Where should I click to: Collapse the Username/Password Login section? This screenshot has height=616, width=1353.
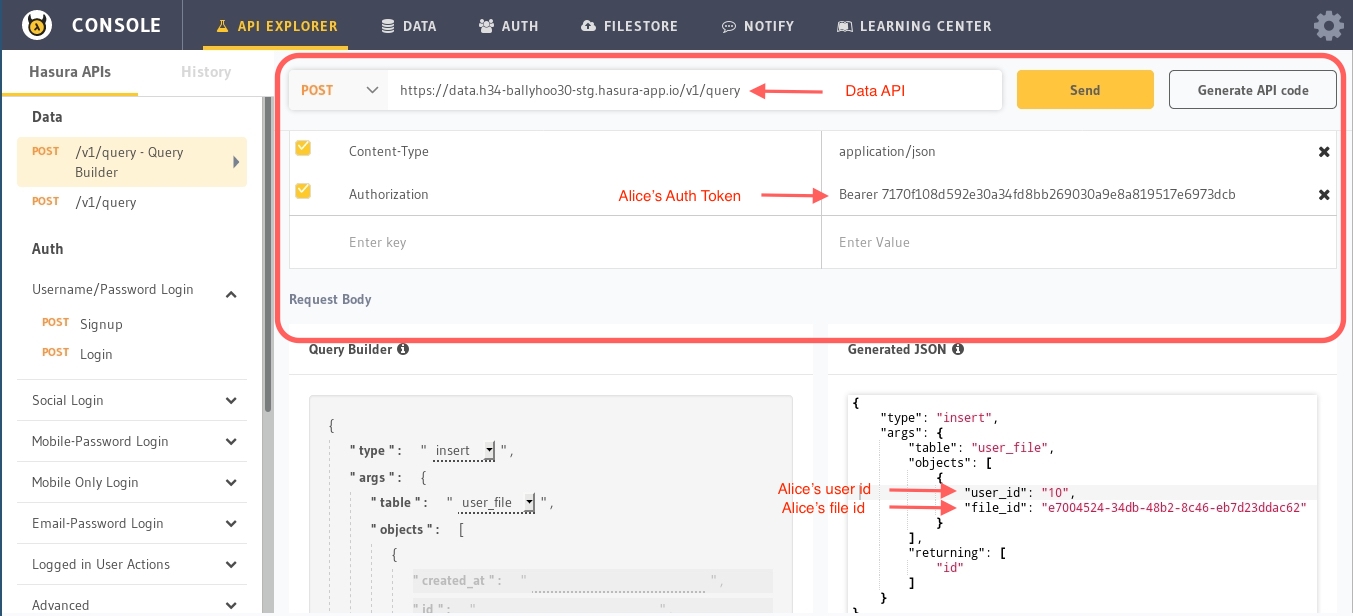(231, 294)
